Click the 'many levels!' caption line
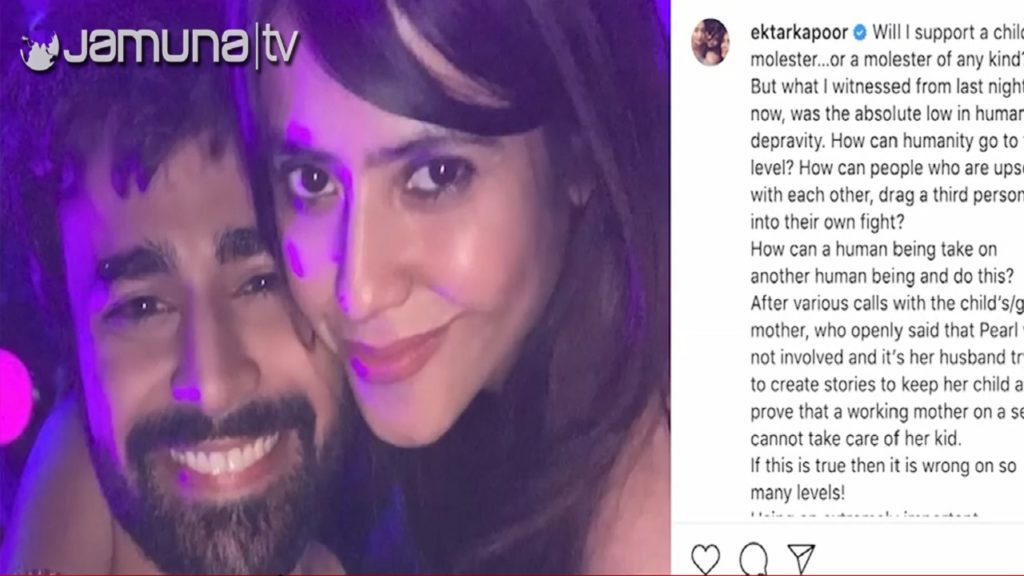The height and width of the screenshot is (576, 1024). (797, 493)
